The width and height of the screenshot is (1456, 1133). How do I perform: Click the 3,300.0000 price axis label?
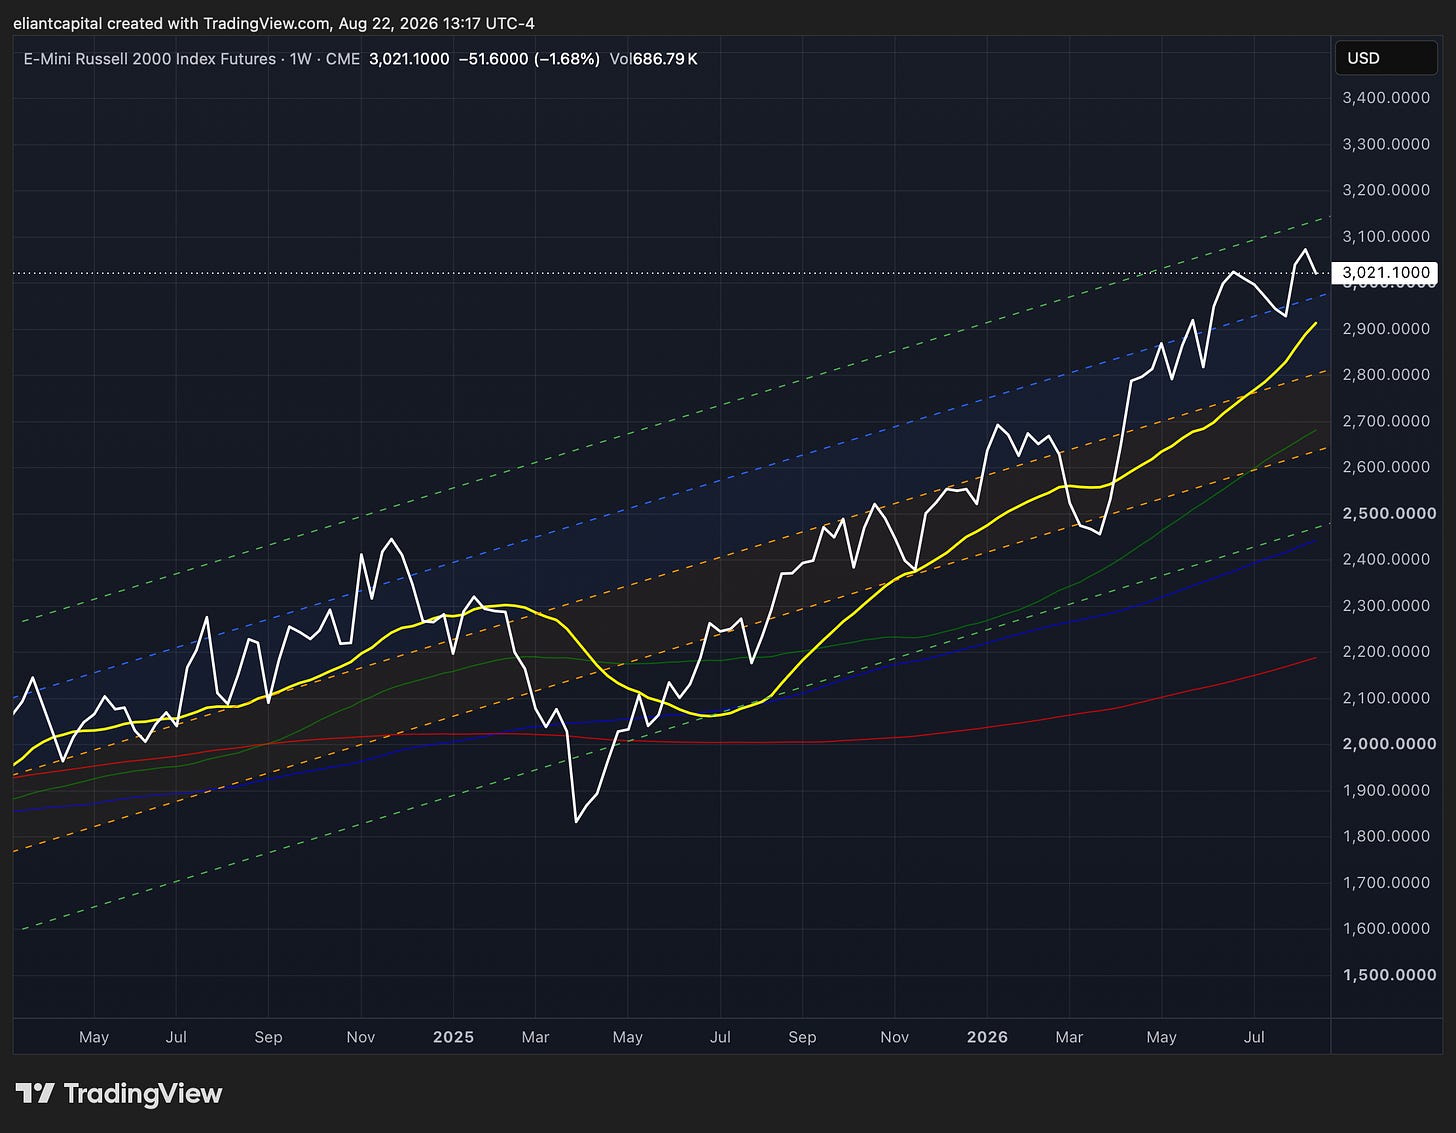point(1386,144)
